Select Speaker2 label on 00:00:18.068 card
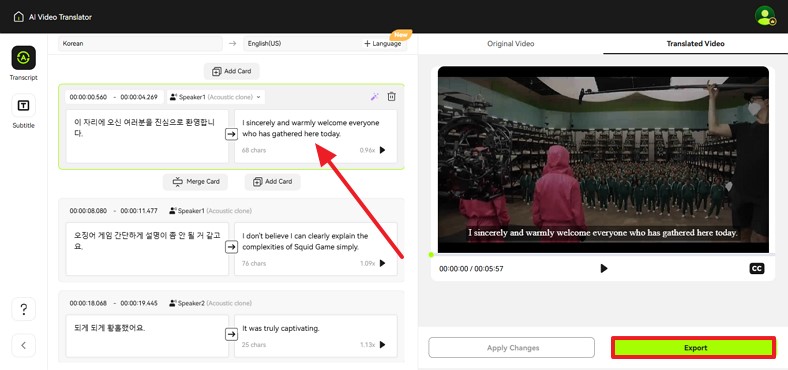Screen dimensions: 788x370 tap(211, 303)
